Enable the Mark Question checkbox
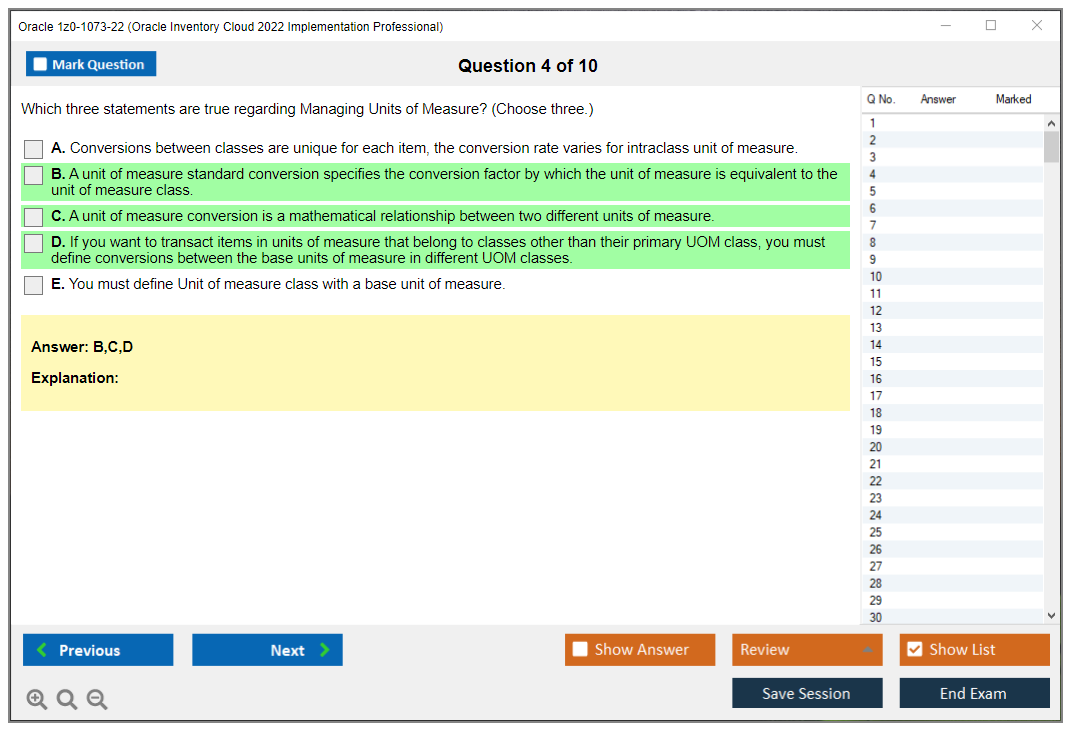Viewport: 1075px width, 735px height. click(40, 63)
